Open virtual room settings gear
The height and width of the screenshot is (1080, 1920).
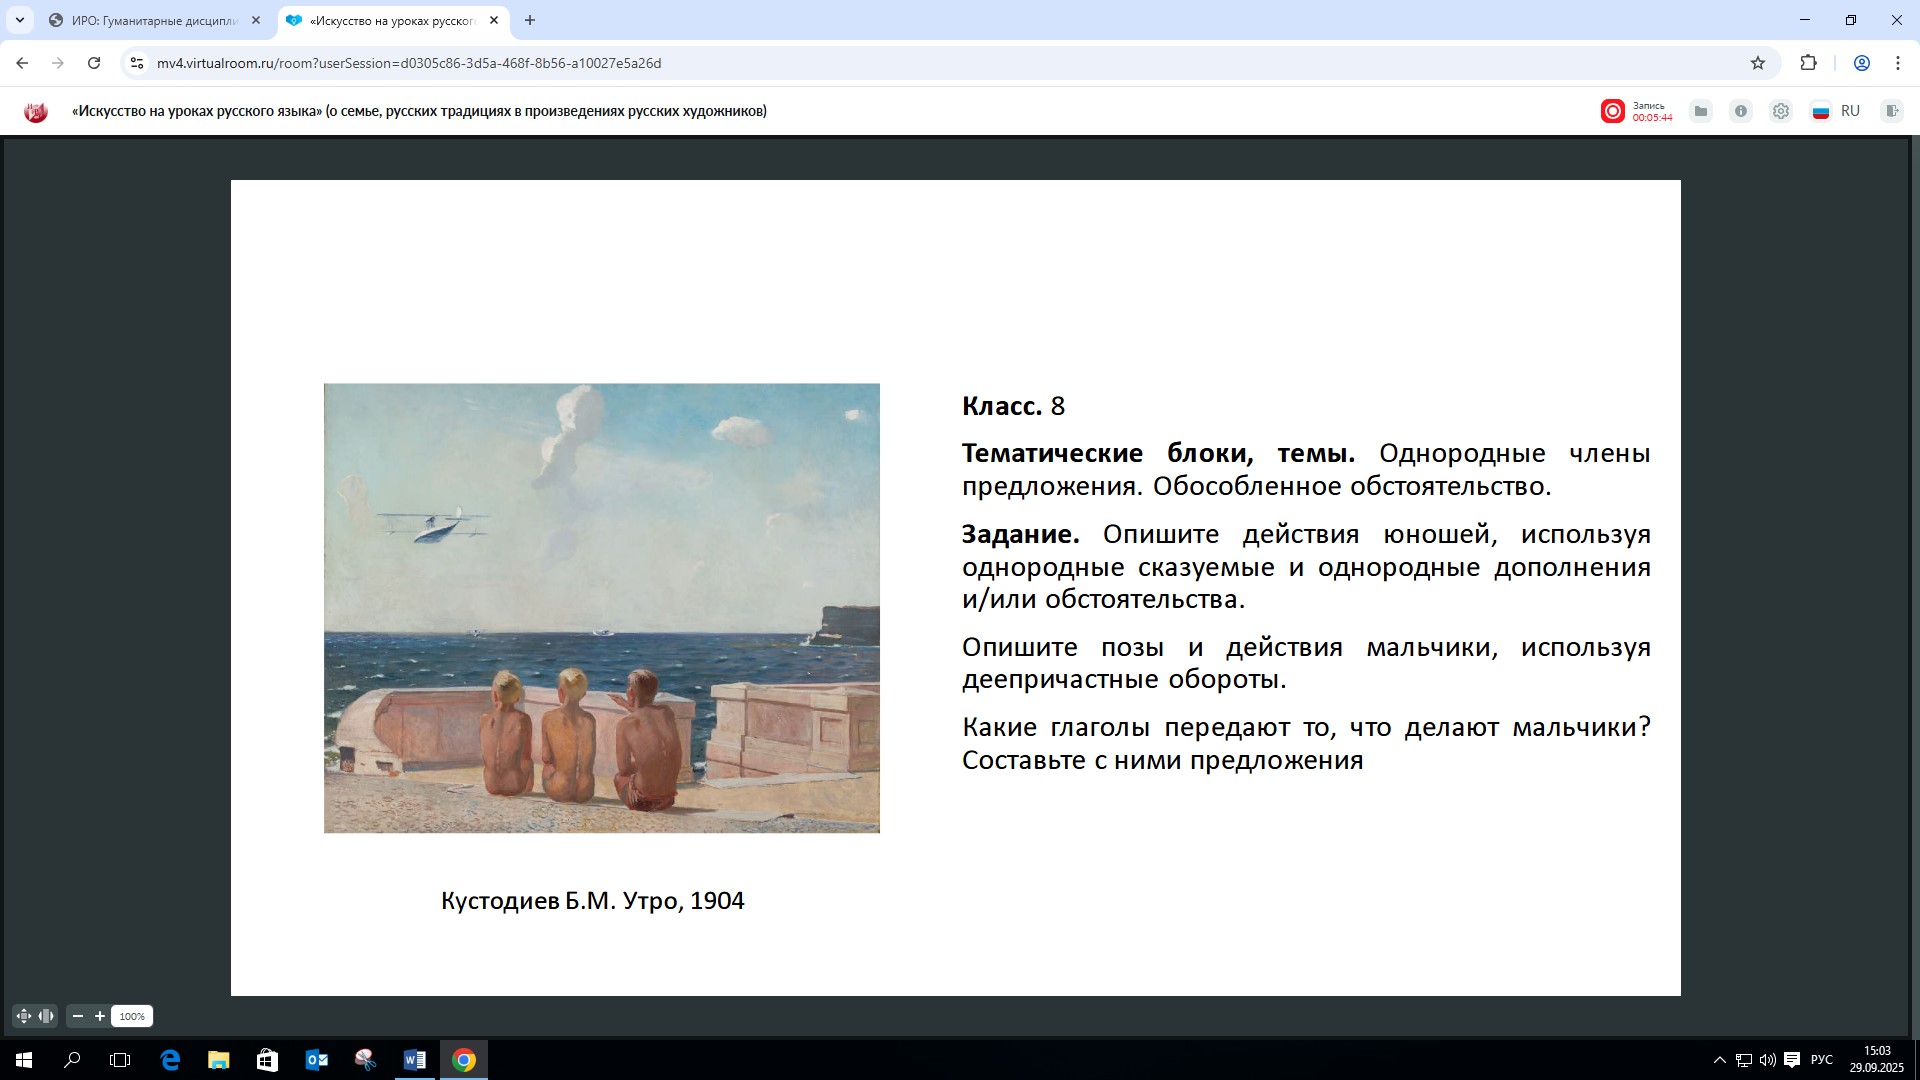click(x=1781, y=111)
